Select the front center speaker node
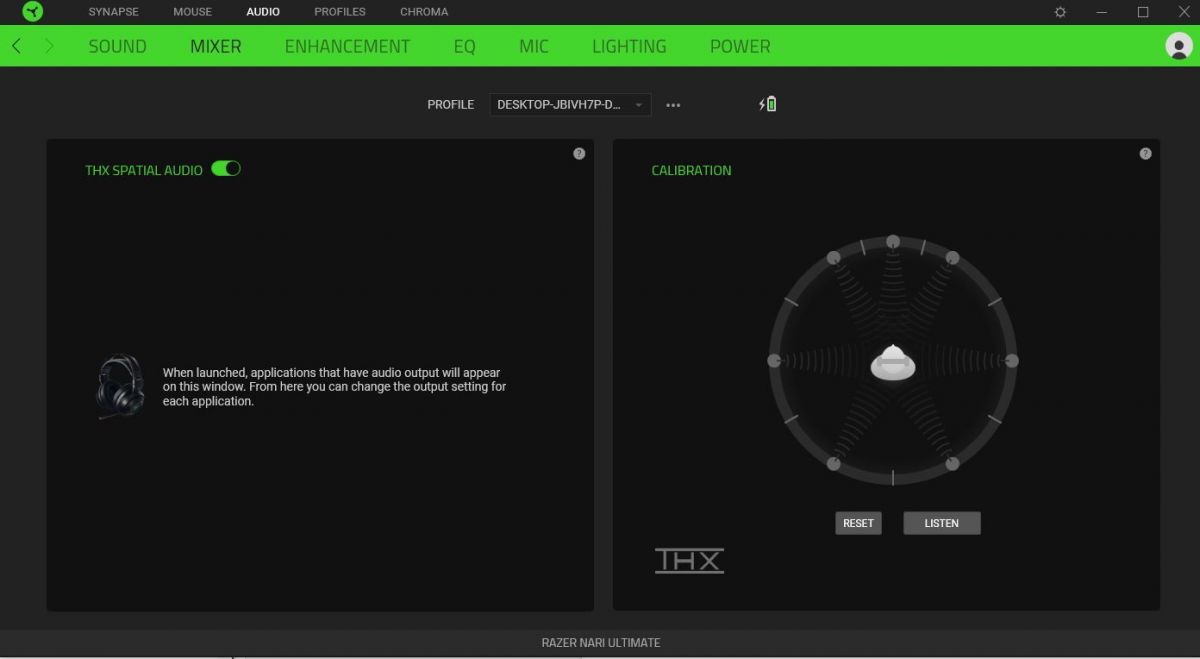The image size is (1200, 659). [893, 241]
